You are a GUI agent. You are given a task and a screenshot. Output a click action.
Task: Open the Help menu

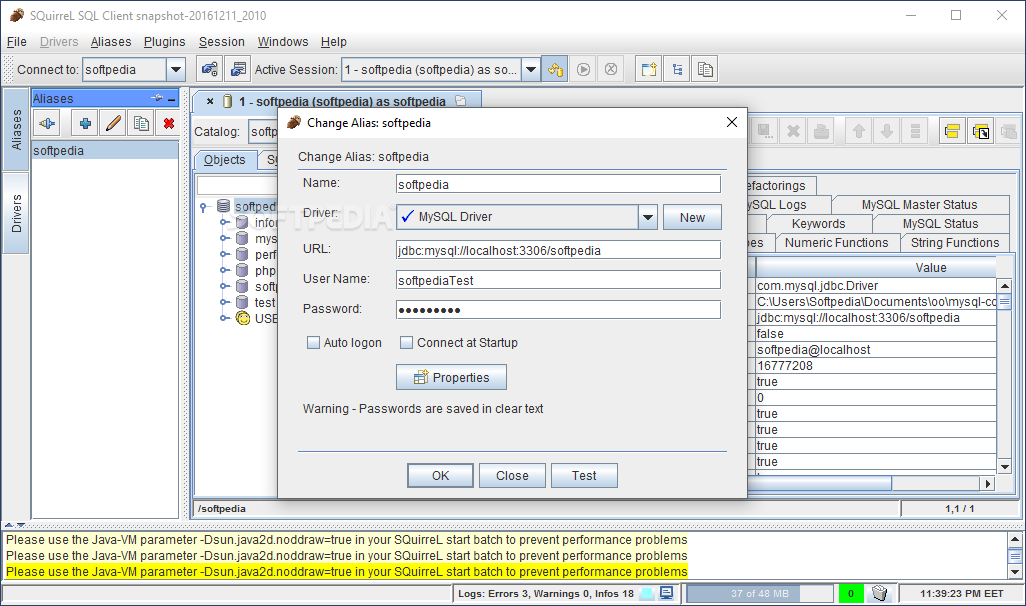tap(334, 42)
